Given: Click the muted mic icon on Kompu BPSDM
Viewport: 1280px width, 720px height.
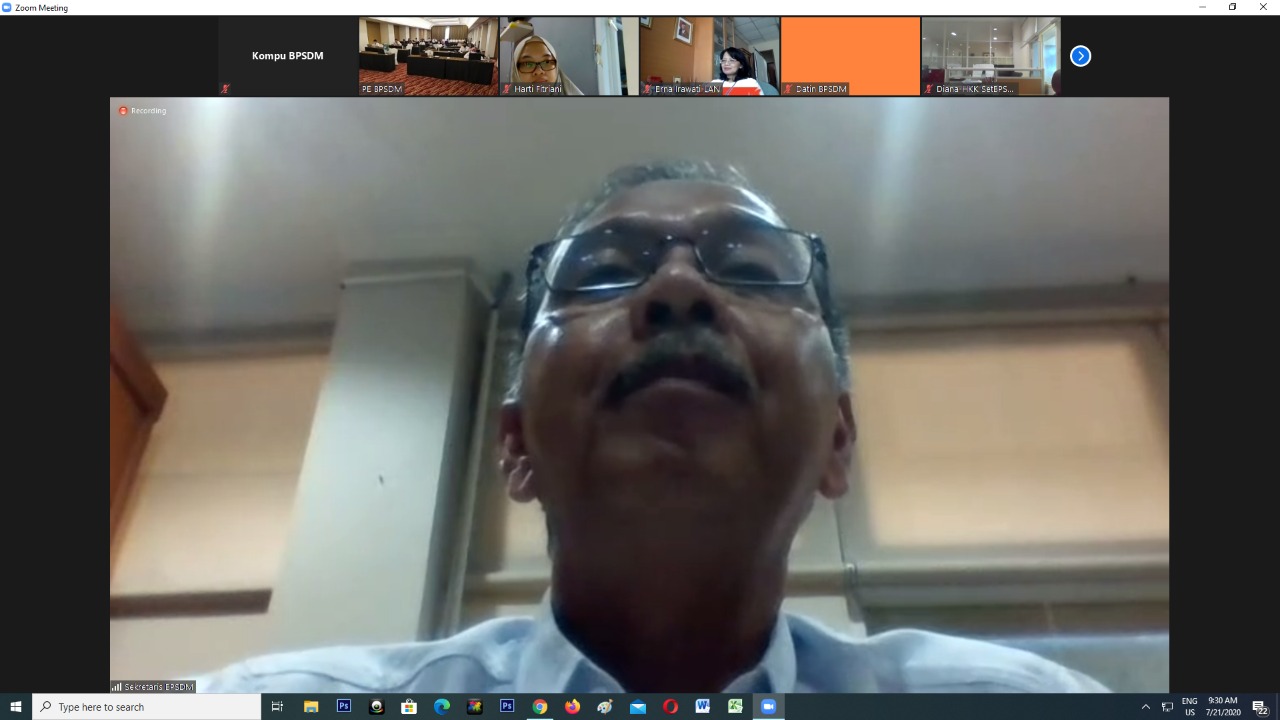Looking at the screenshot, I should coord(225,89).
